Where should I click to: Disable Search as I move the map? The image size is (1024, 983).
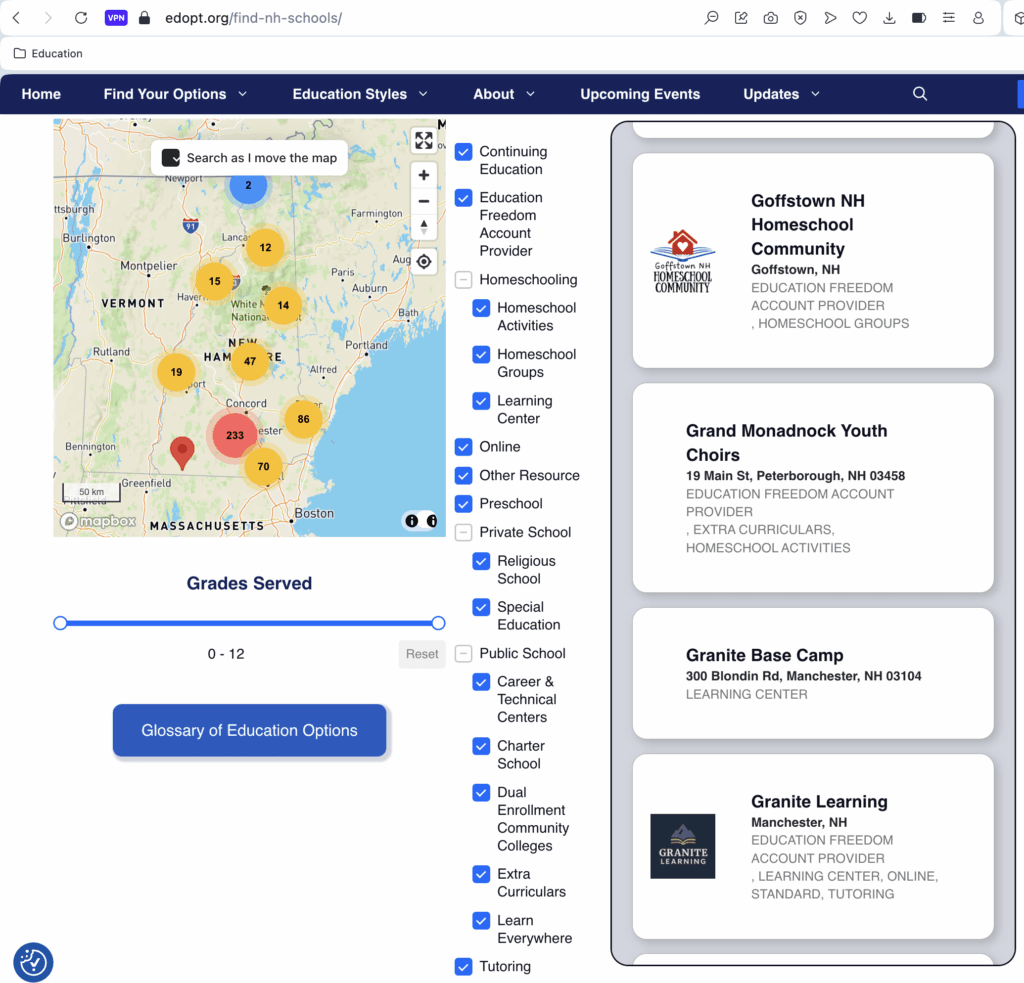pyautogui.click(x=171, y=158)
